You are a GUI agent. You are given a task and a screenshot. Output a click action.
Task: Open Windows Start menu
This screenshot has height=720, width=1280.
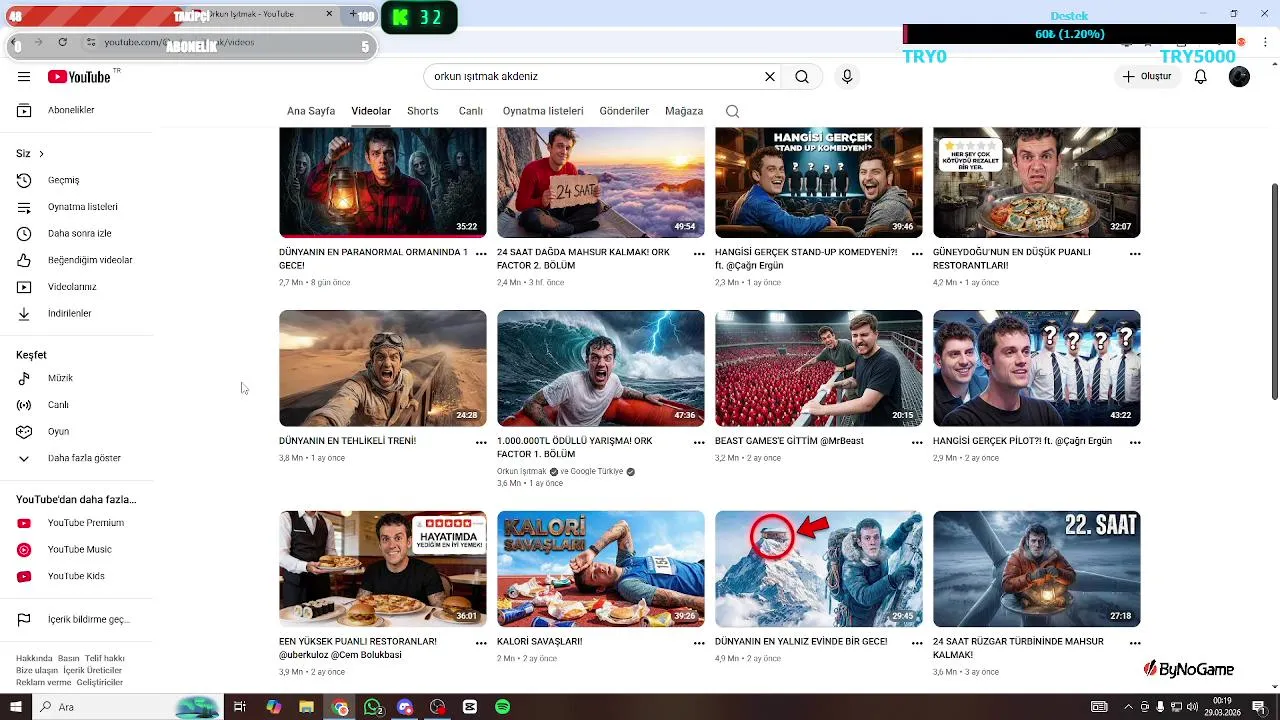pyautogui.click(x=15, y=707)
